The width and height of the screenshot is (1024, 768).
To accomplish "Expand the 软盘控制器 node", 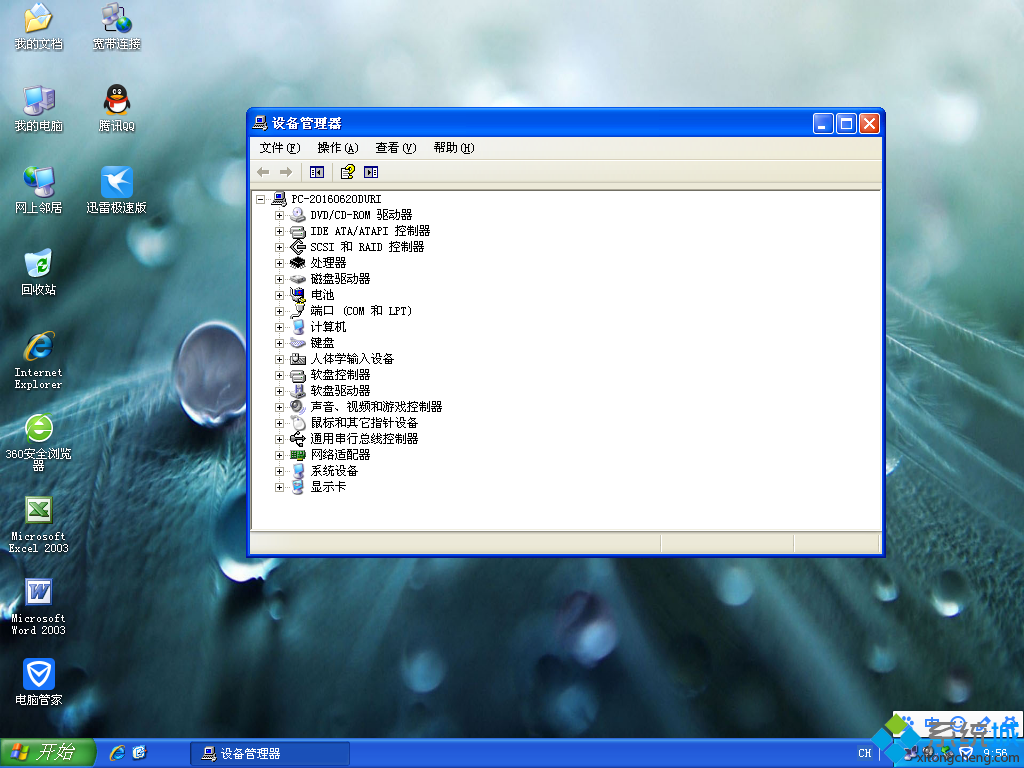I will click(280, 375).
